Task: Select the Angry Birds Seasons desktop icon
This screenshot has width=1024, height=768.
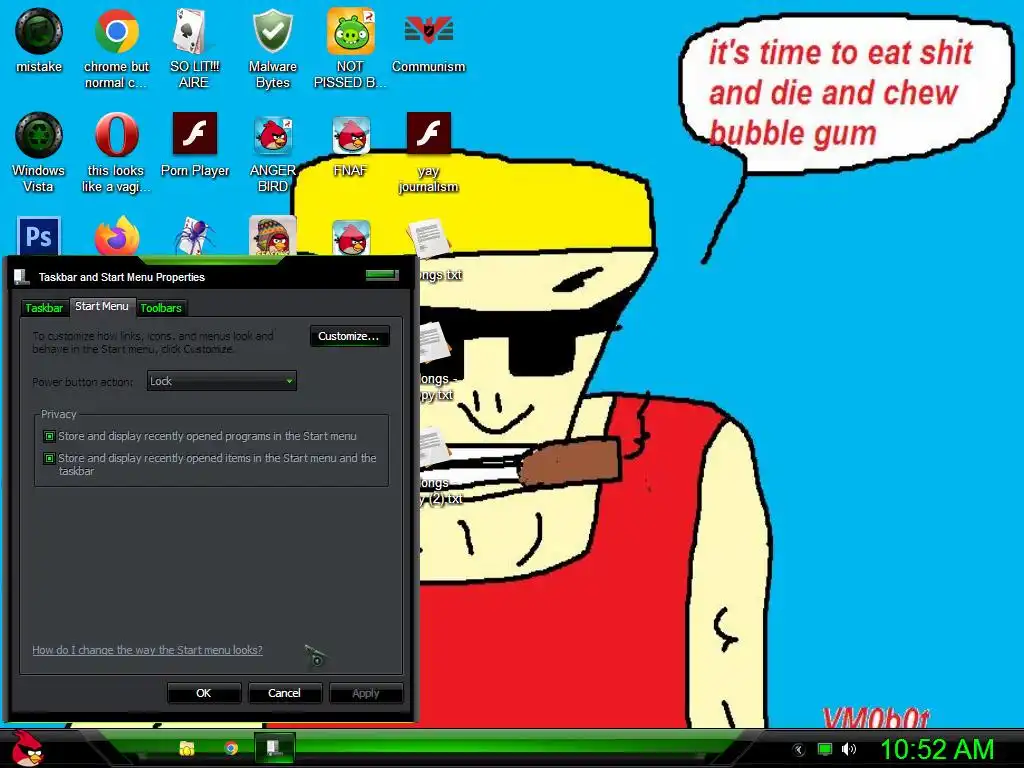Action: pos(272,236)
